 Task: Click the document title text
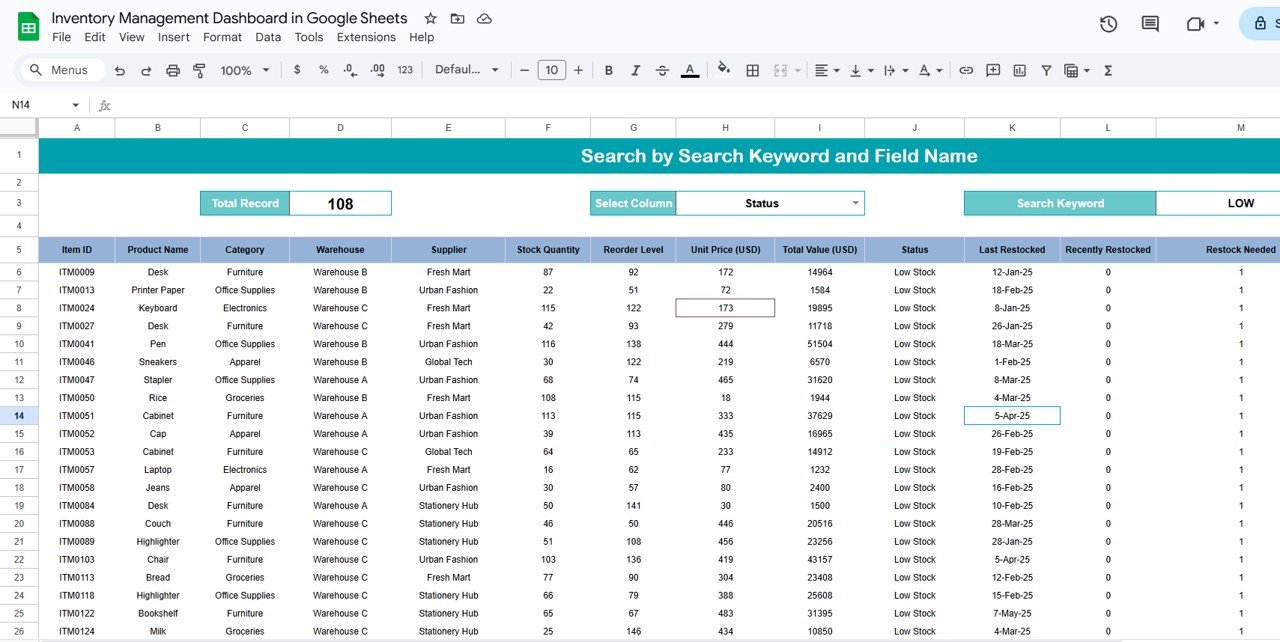point(230,18)
